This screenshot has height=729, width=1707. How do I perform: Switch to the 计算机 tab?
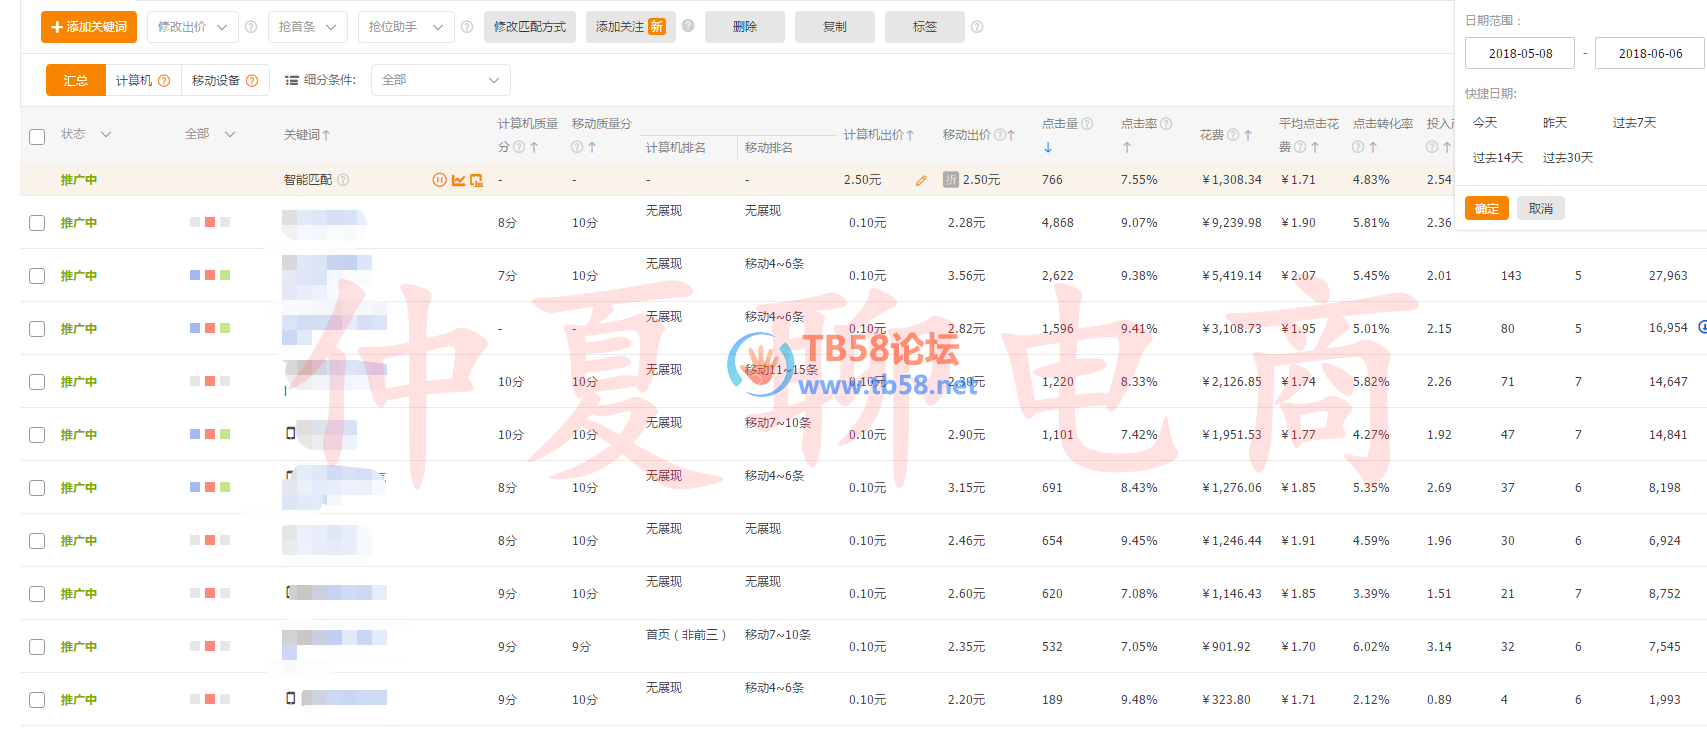coord(133,80)
